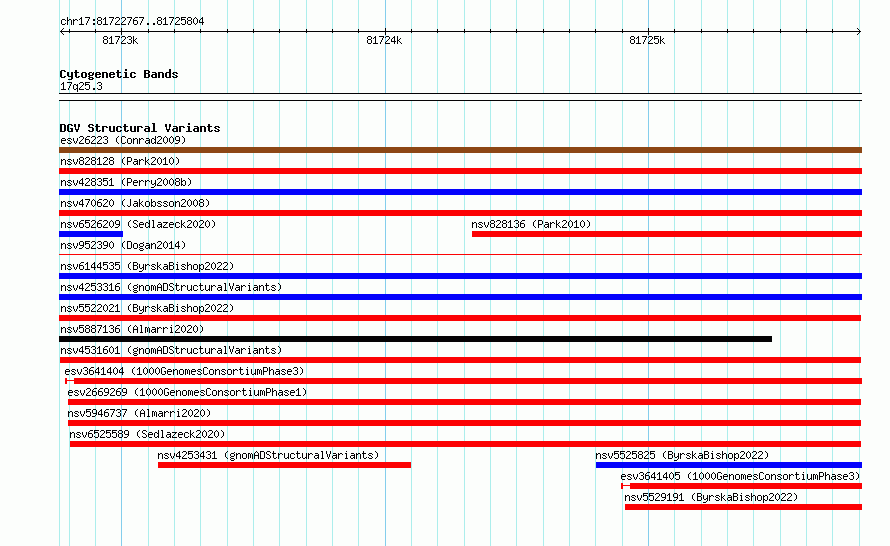
Task: Open nsv470620 (Jakobsson2008) variant label
Action: [x=135, y=203]
